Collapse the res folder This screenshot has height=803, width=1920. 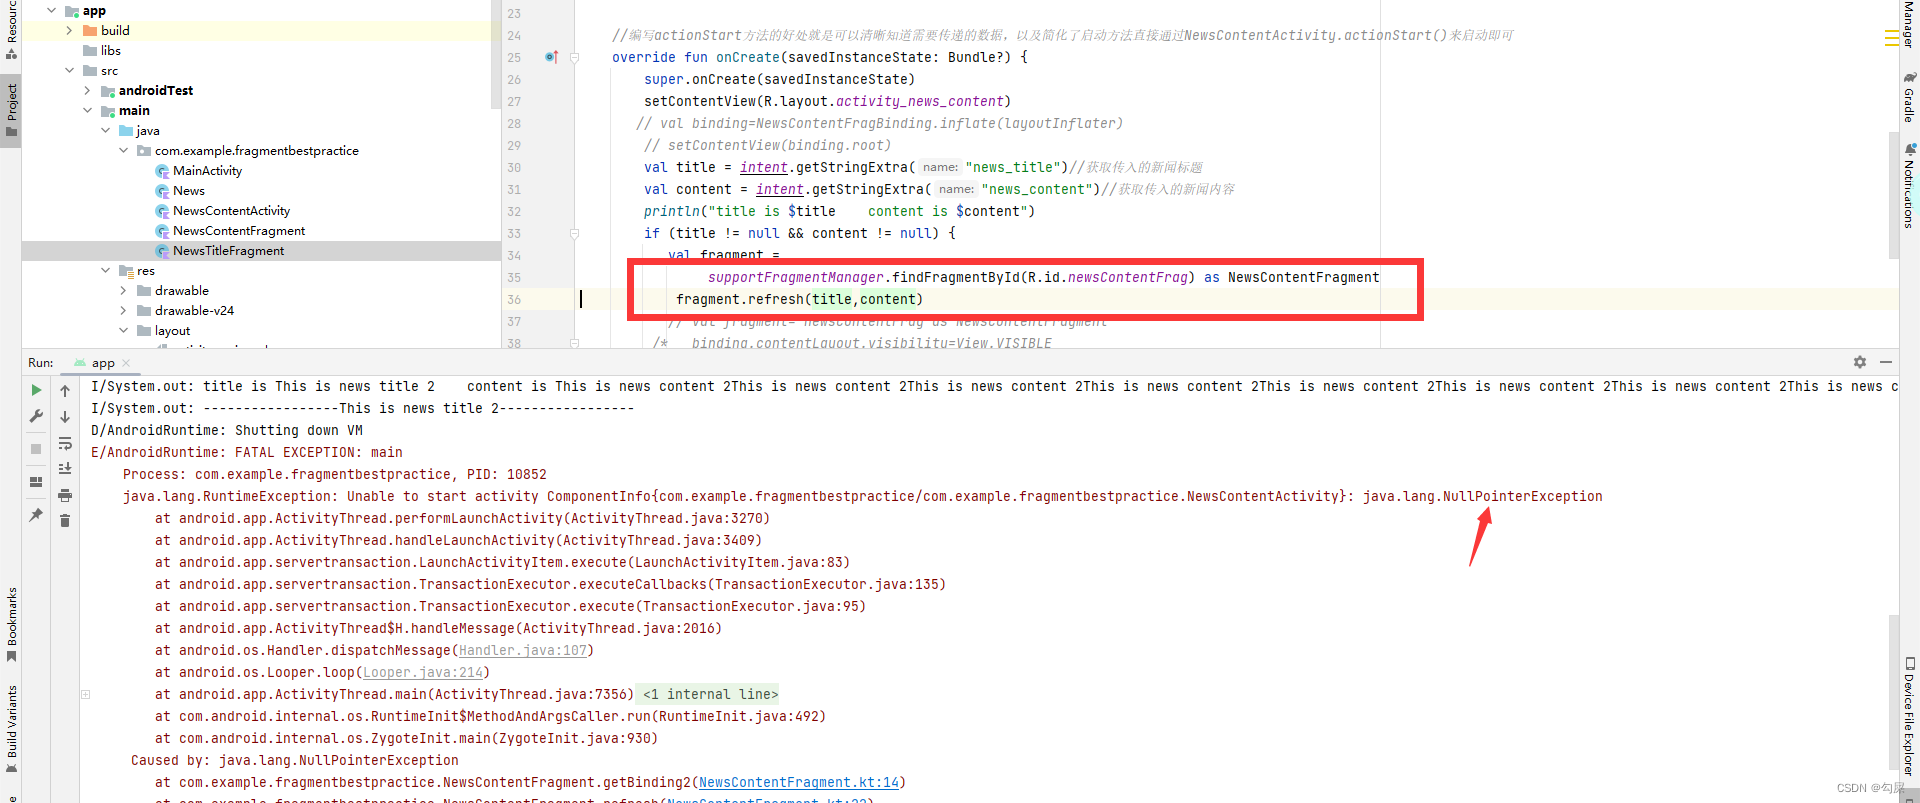(105, 271)
